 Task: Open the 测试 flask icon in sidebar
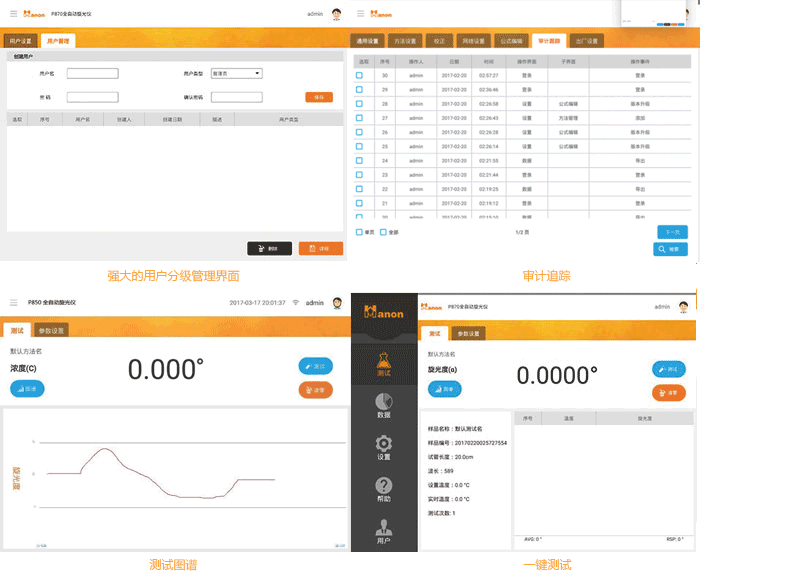pyautogui.click(x=384, y=362)
